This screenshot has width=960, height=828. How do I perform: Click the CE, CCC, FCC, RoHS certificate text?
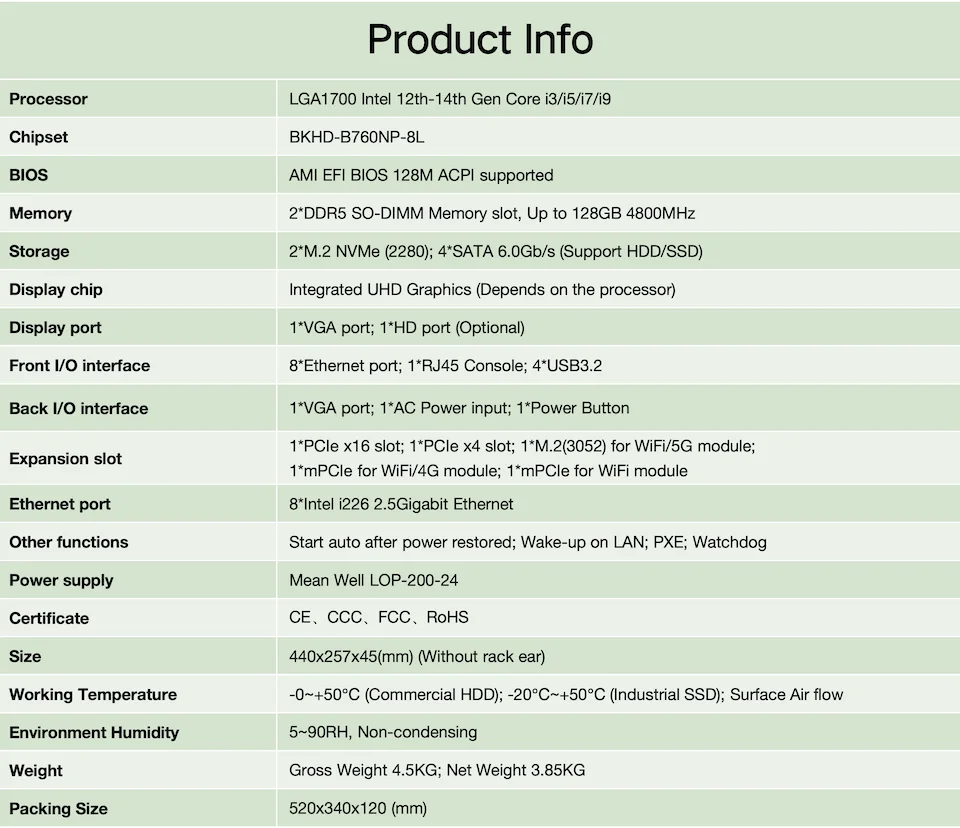(378, 618)
